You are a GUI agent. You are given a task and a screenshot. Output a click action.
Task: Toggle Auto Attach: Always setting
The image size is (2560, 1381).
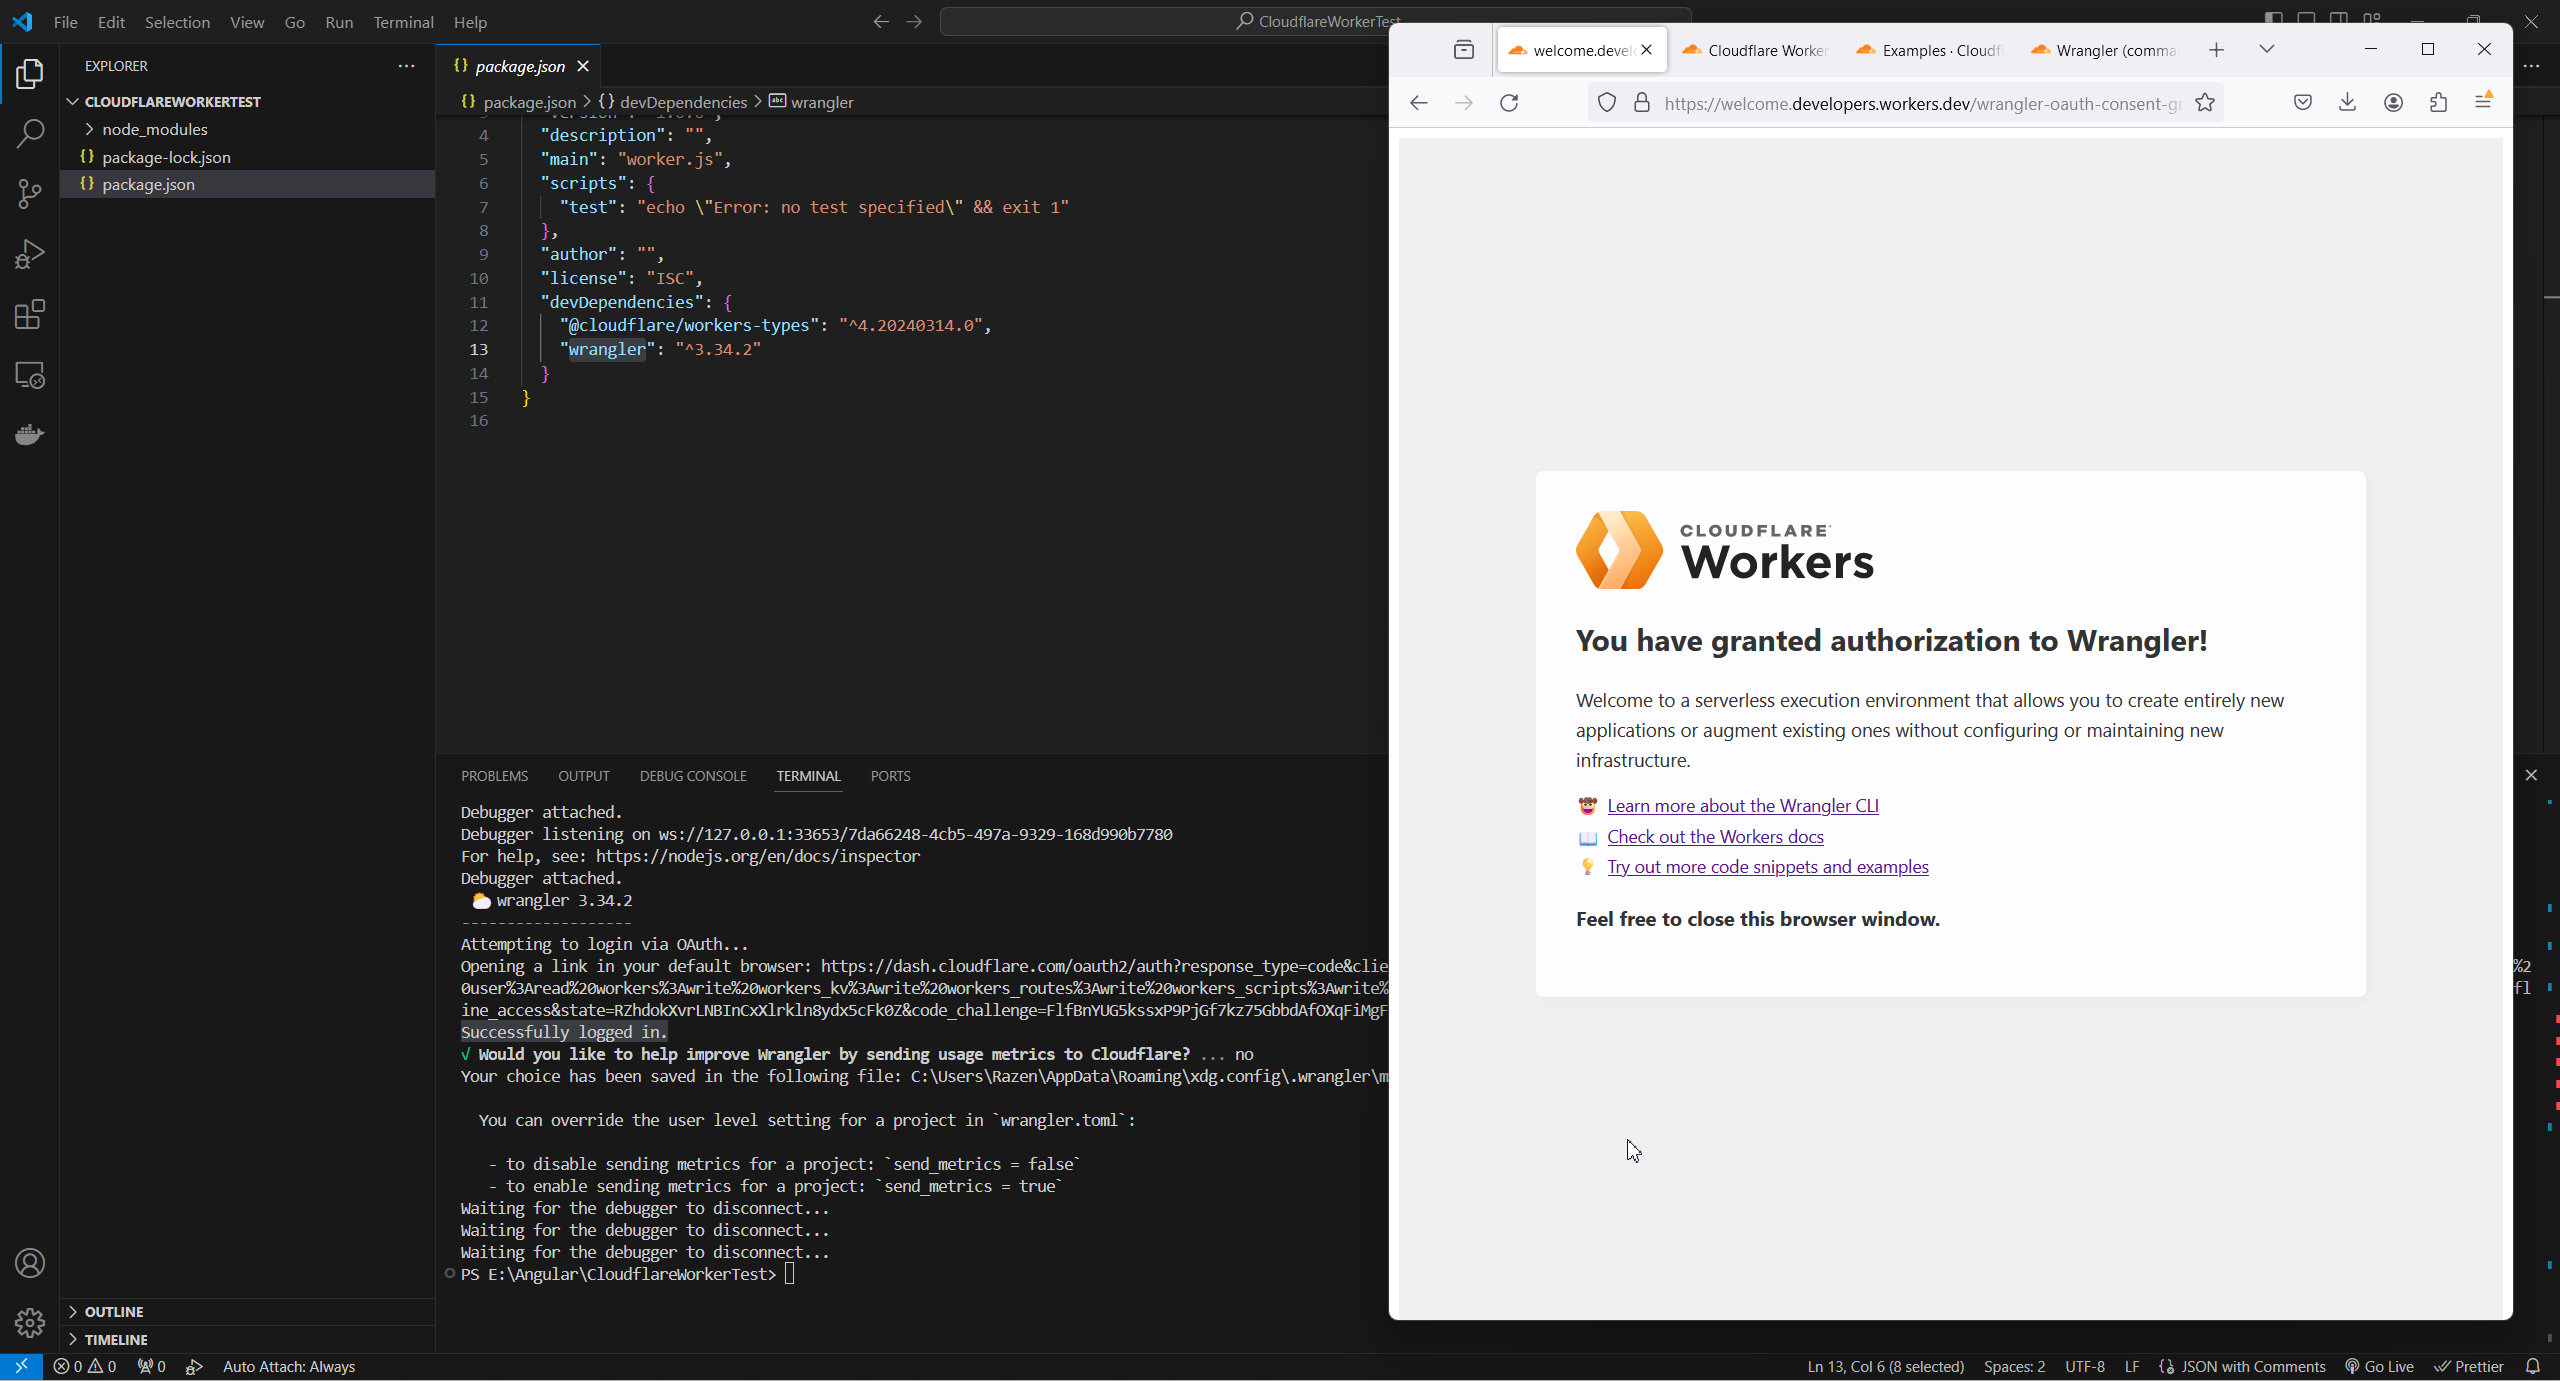click(288, 1366)
